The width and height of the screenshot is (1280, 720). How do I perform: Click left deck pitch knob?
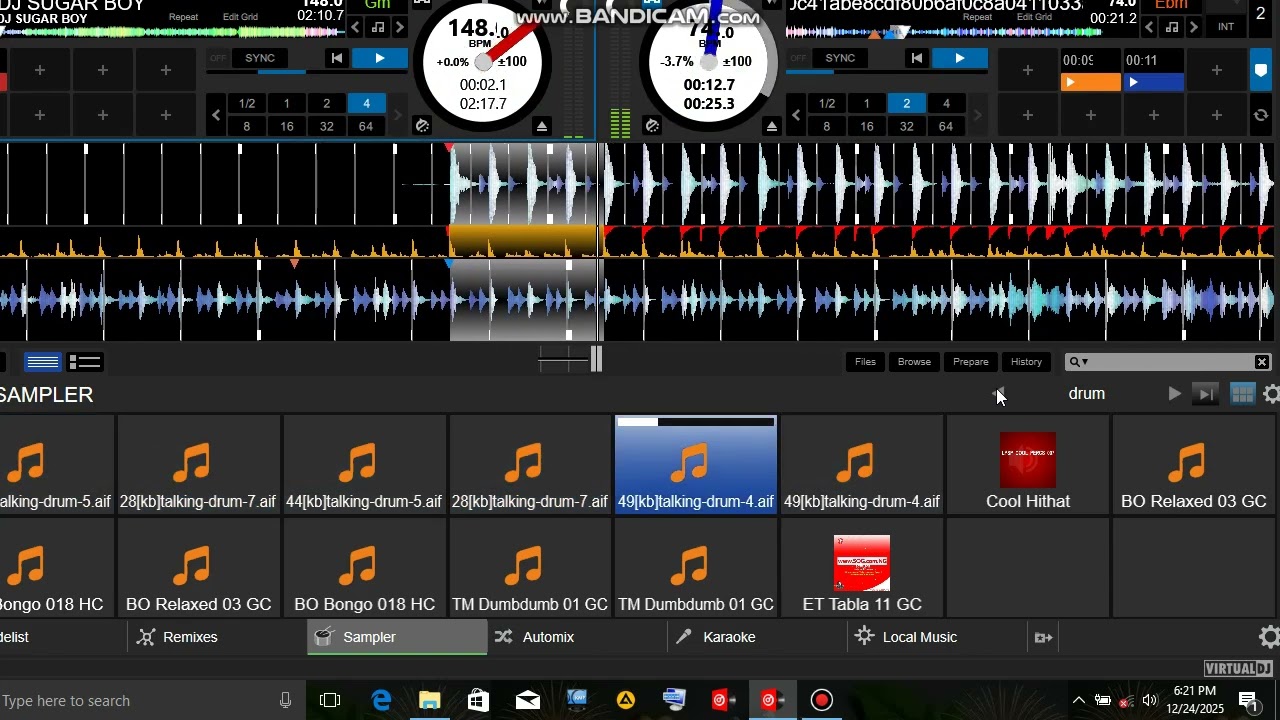pyautogui.click(x=484, y=62)
